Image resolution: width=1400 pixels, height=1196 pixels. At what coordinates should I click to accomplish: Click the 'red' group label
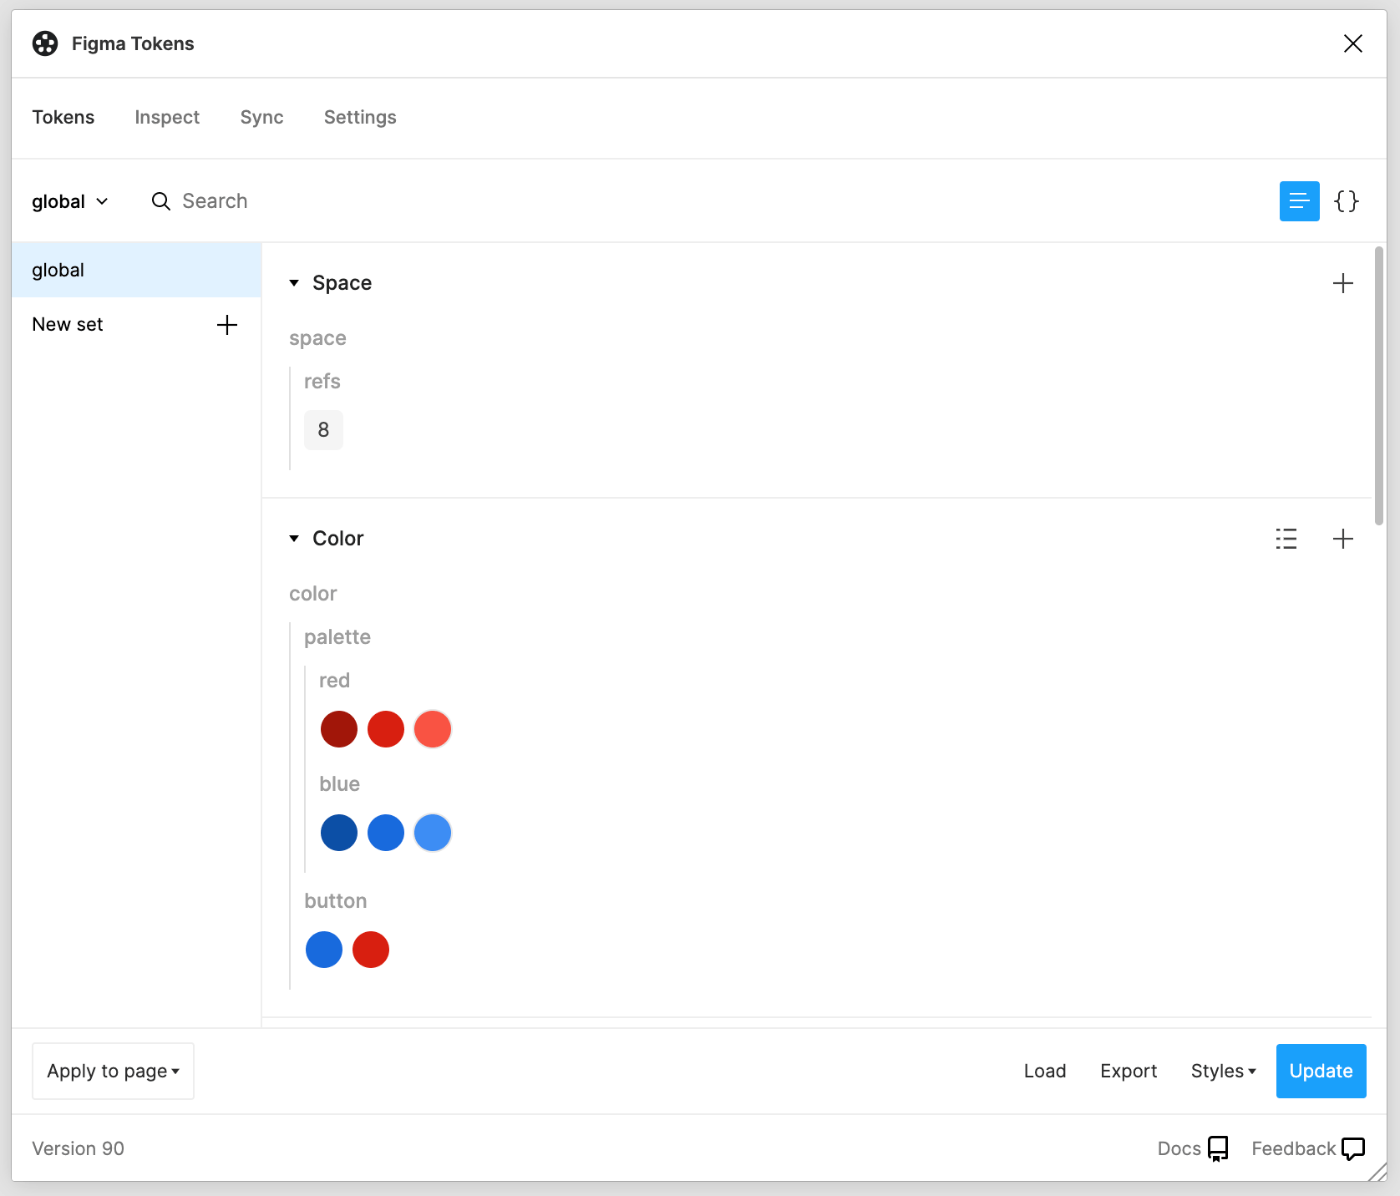pyautogui.click(x=334, y=681)
